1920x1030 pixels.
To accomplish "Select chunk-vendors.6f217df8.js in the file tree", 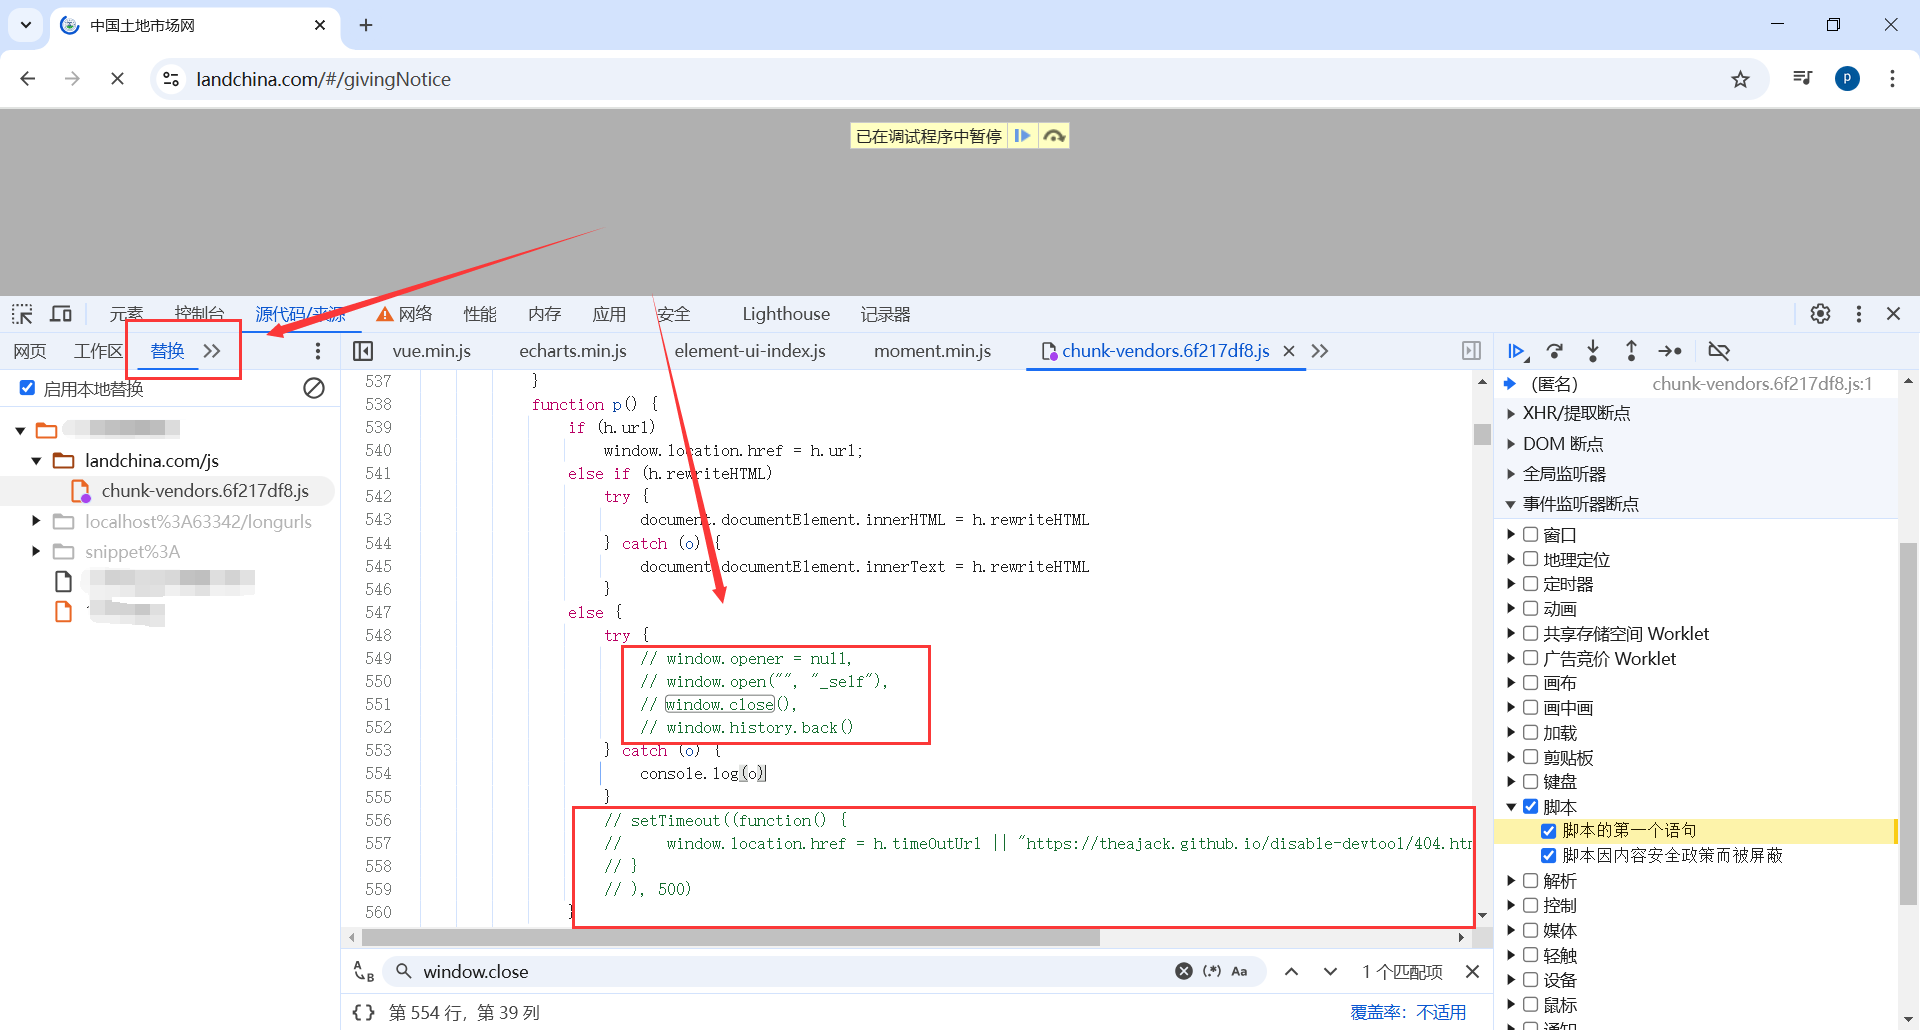I will point(204,490).
